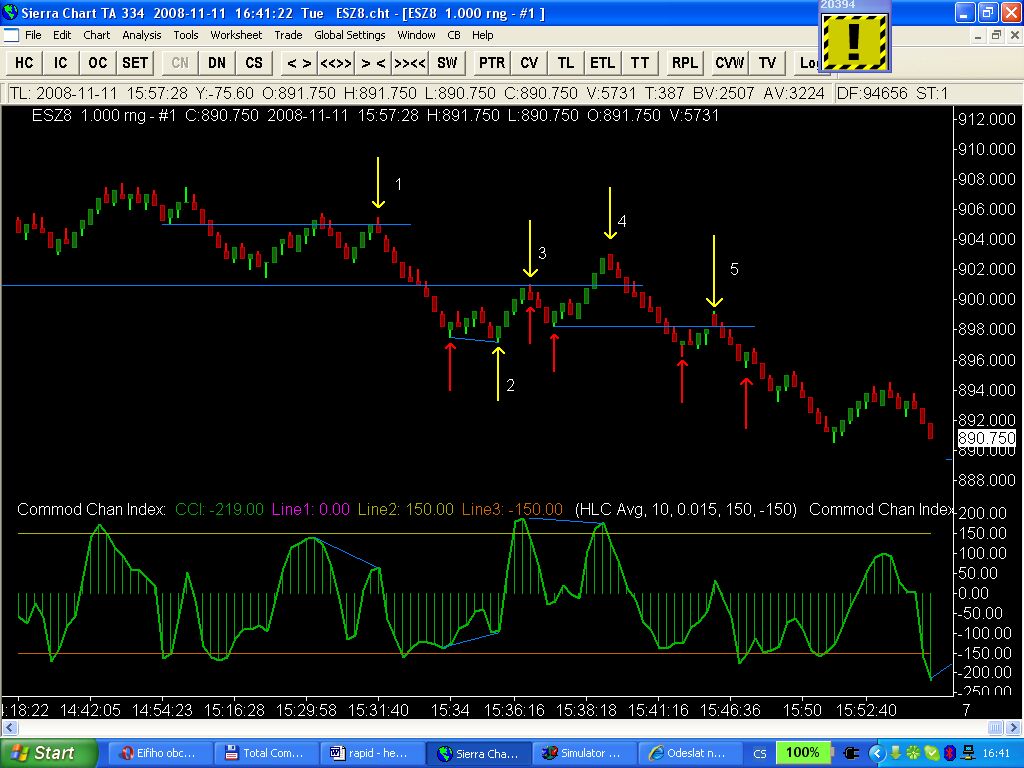Screen dimensions: 1024x768
Task: Click the compress bar spacing button
Action: point(374,63)
